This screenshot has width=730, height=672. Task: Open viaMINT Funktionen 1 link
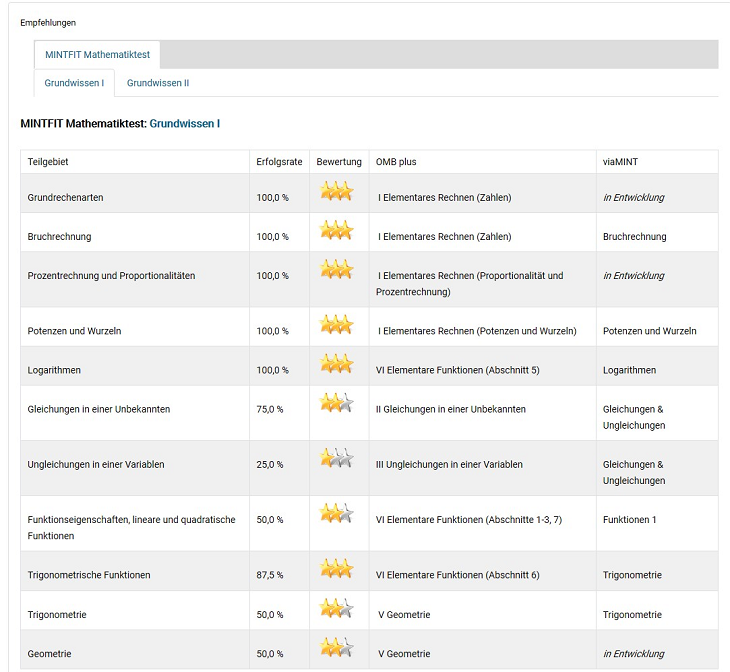click(629, 520)
